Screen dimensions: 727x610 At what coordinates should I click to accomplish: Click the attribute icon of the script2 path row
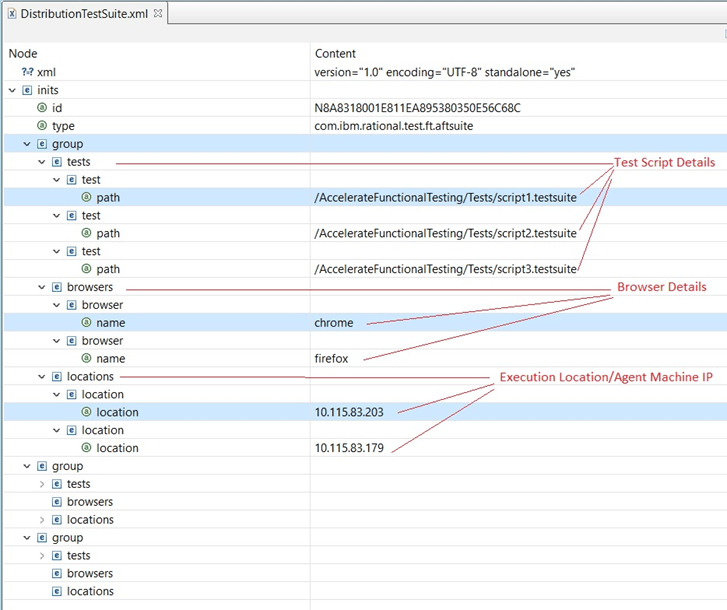pyautogui.click(x=86, y=233)
